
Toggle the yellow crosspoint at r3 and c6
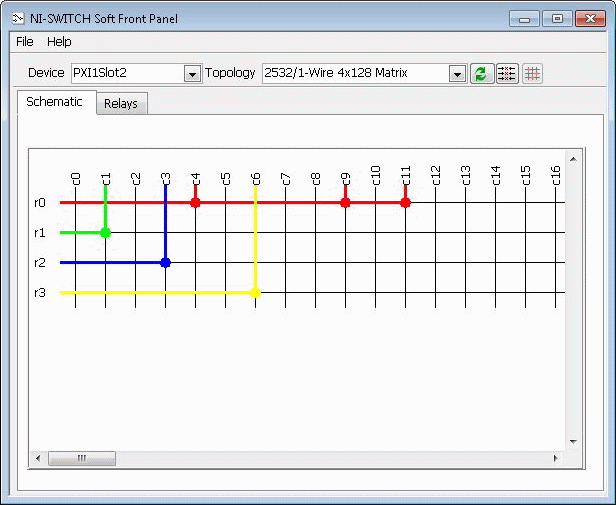pyautogui.click(x=255, y=292)
